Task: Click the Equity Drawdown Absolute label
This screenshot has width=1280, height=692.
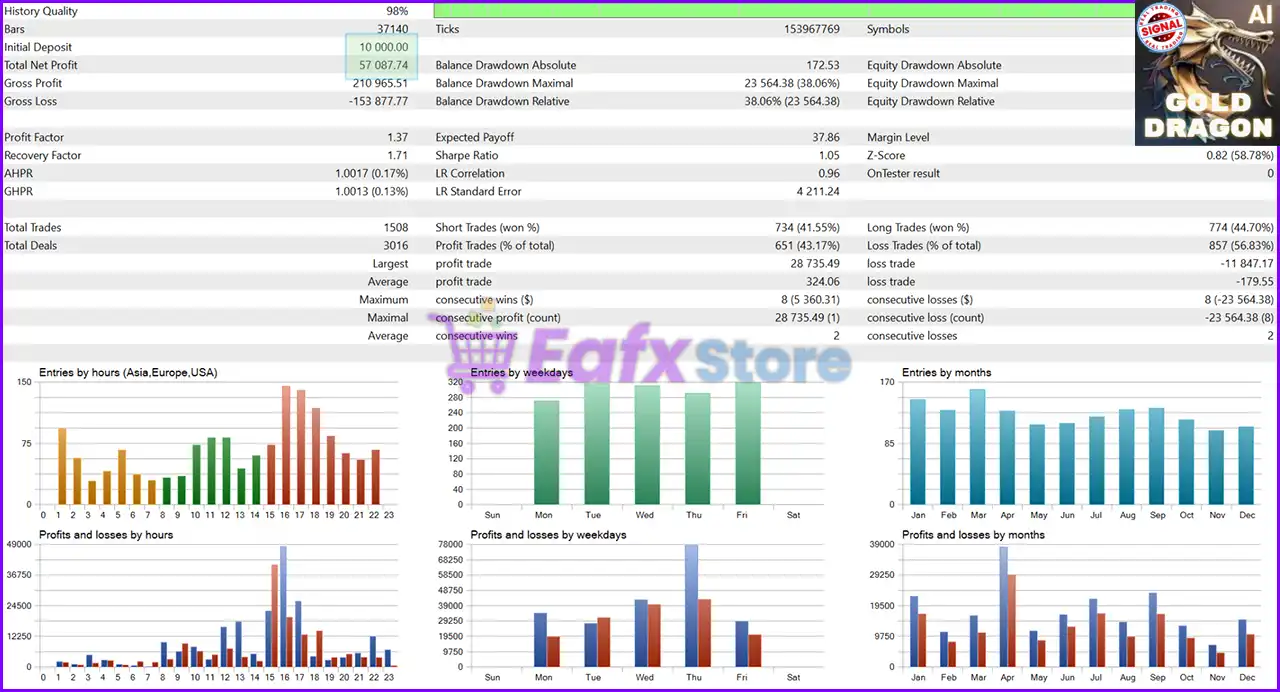Action: coord(934,65)
